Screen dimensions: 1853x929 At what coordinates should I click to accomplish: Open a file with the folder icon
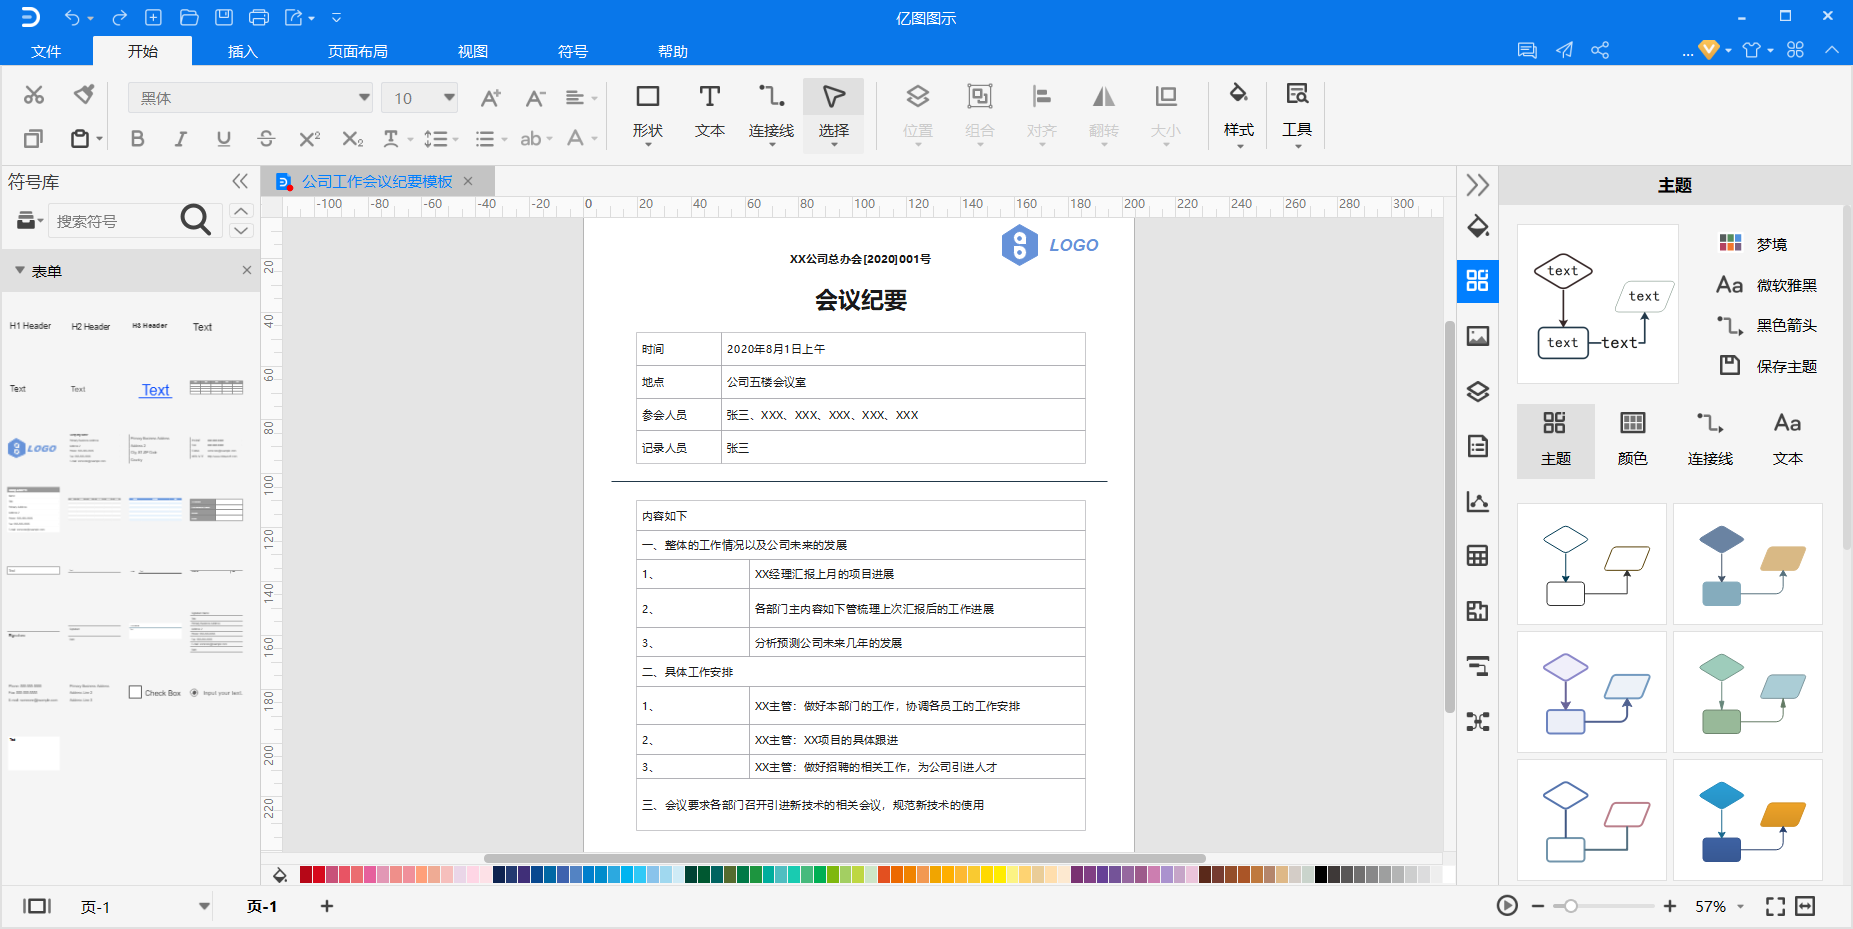point(189,18)
